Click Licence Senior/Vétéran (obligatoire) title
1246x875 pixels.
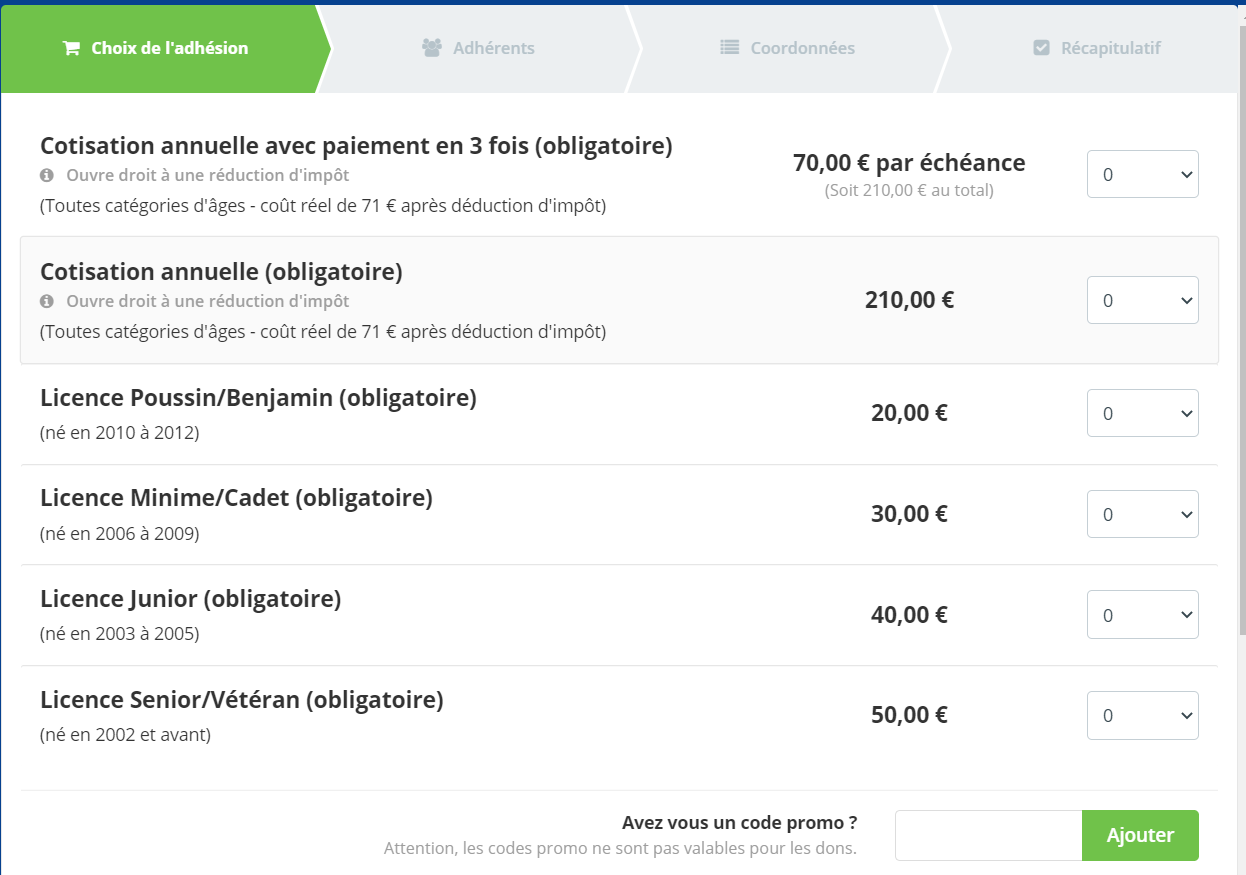242,700
